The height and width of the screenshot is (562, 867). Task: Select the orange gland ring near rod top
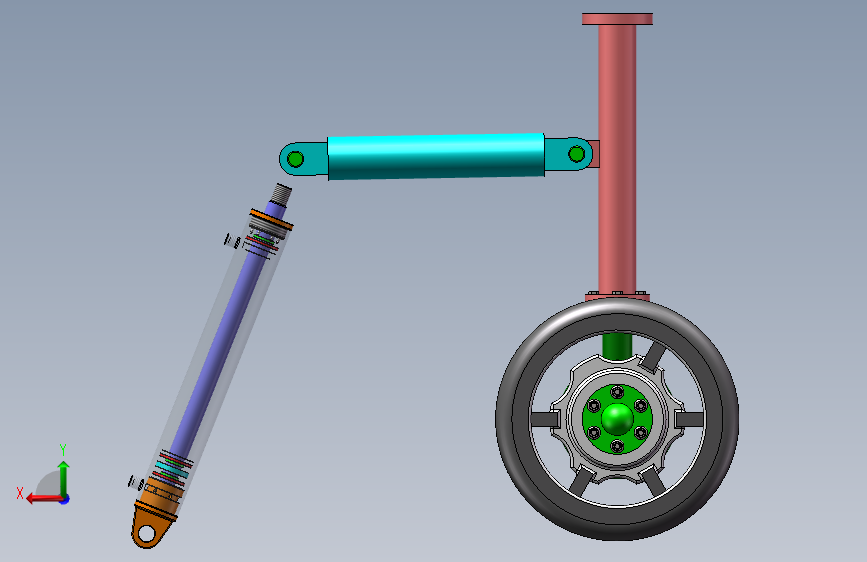[271, 219]
